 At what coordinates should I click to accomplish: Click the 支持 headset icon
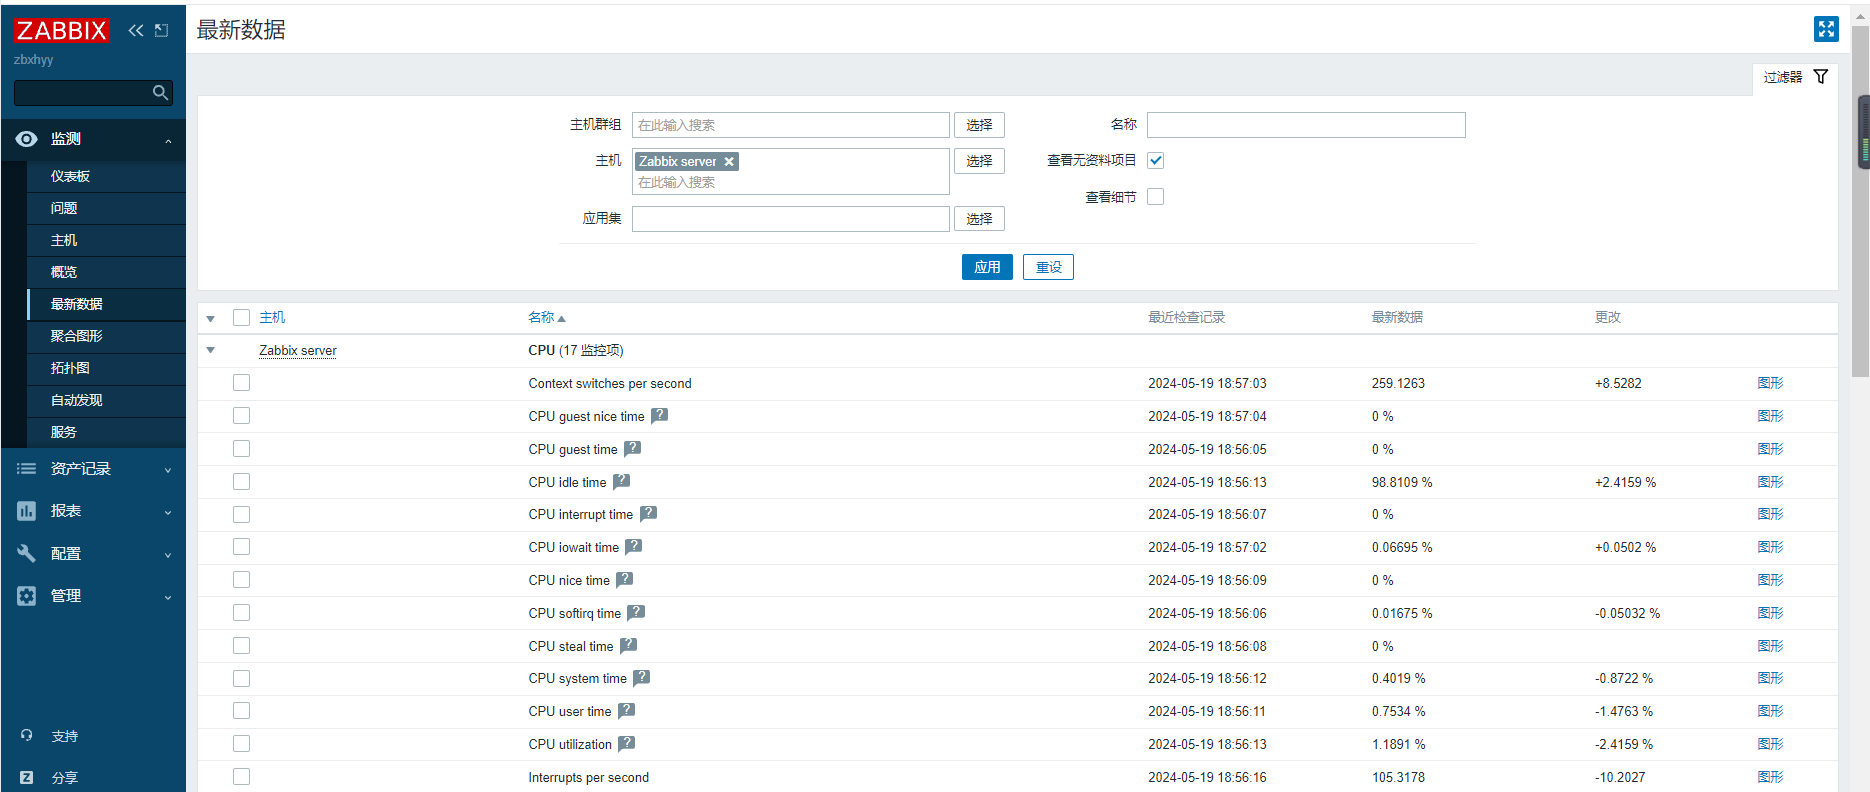pyautogui.click(x=27, y=735)
